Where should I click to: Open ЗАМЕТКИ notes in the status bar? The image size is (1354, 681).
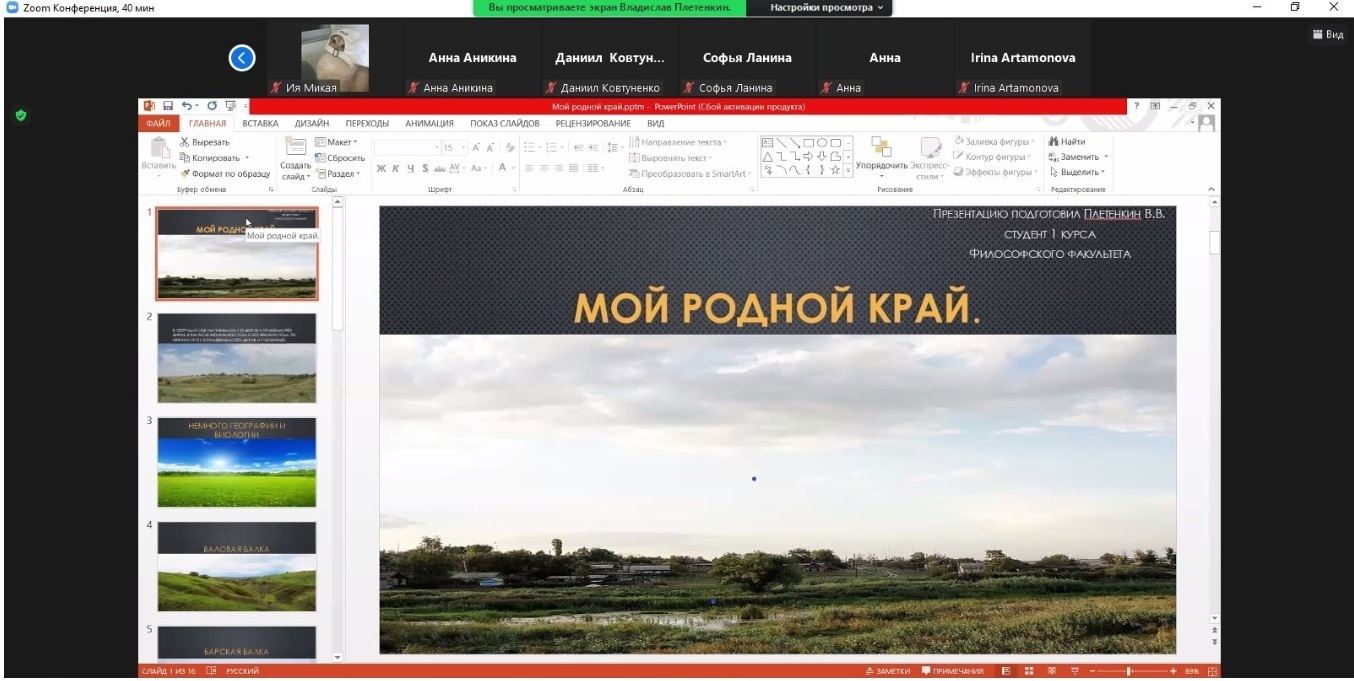click(888, 671)
